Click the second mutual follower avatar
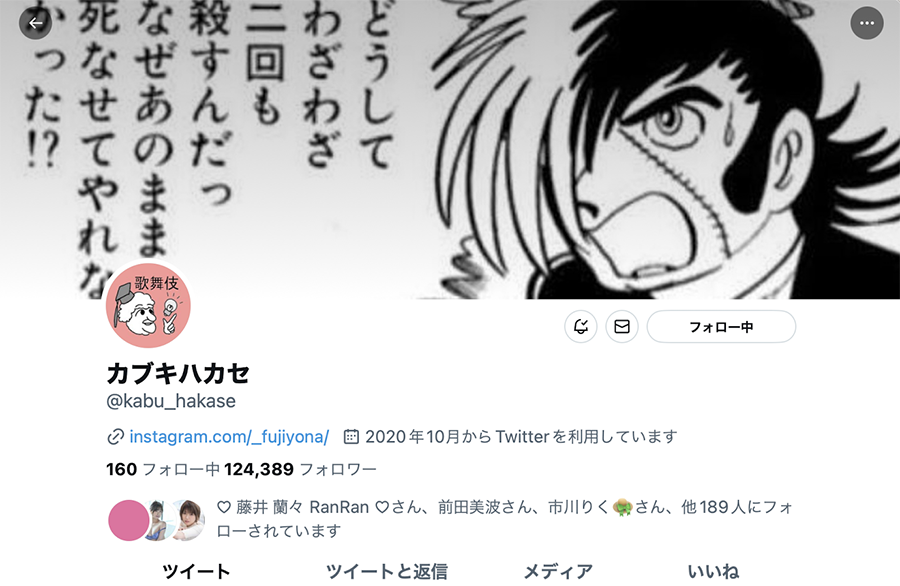This screenshot has height=586, width=900. click(158, 520)
